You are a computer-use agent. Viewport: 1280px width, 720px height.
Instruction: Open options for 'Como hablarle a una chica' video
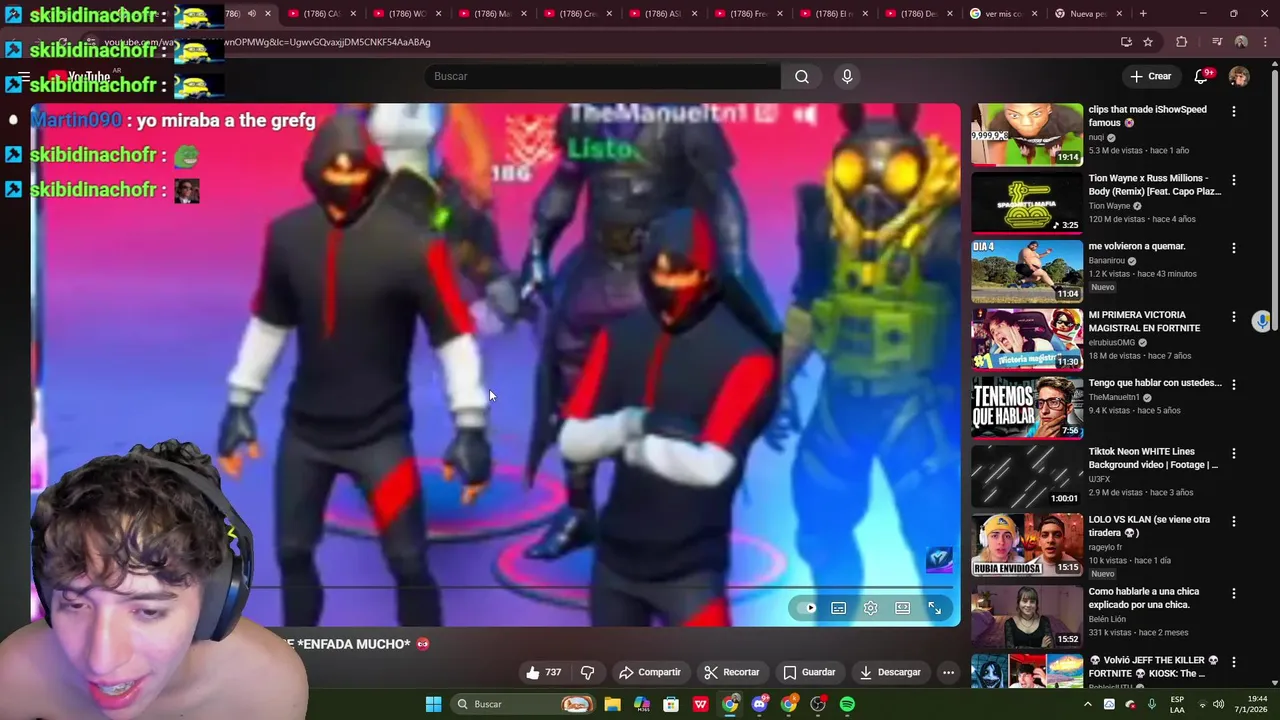1234,593
